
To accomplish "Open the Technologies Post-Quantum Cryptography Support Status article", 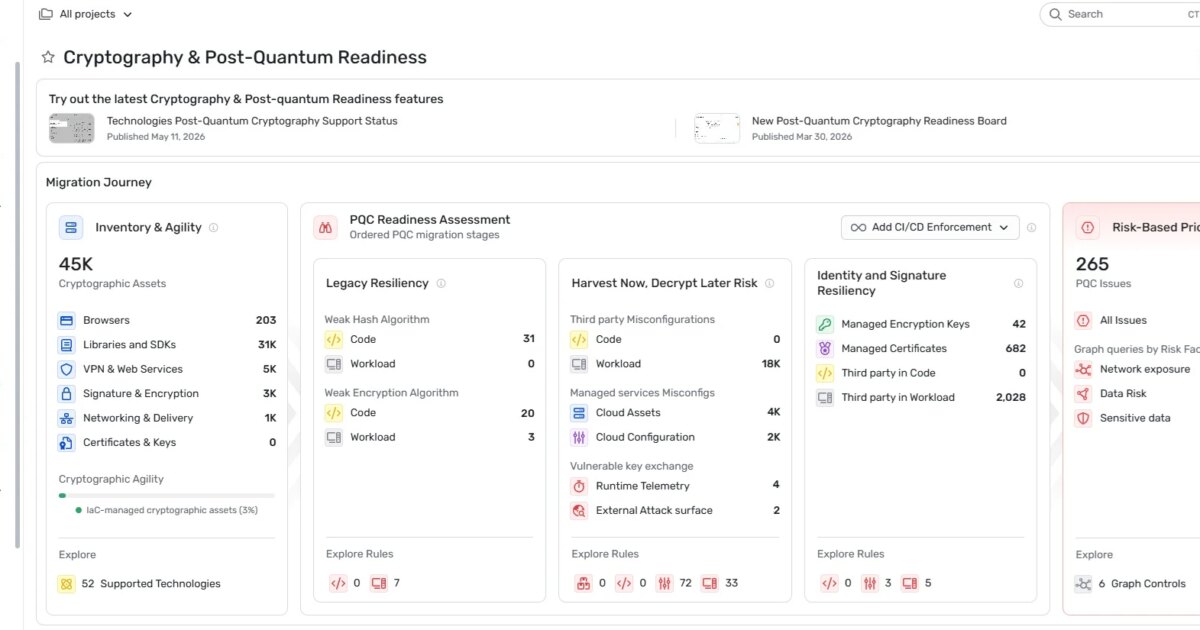I will click(x=252, y=121).
